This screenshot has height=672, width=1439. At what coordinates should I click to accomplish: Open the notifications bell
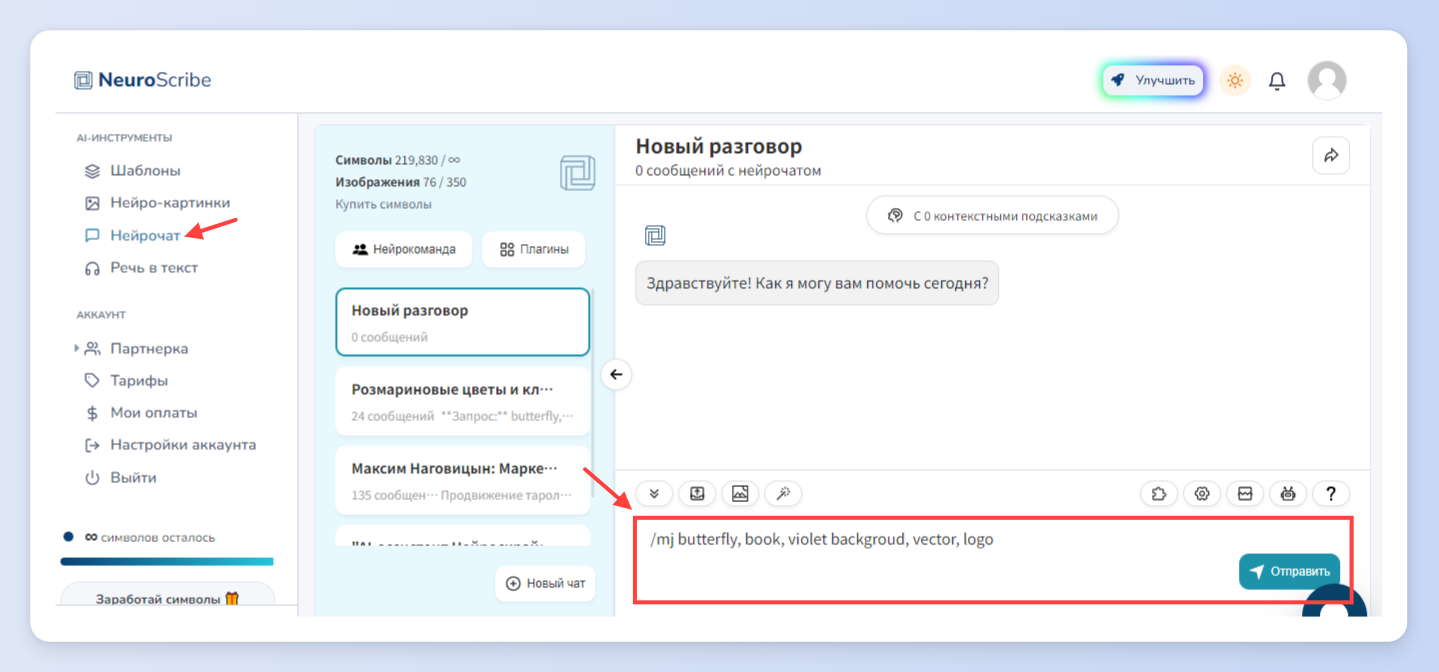(x=1277, y=81)
